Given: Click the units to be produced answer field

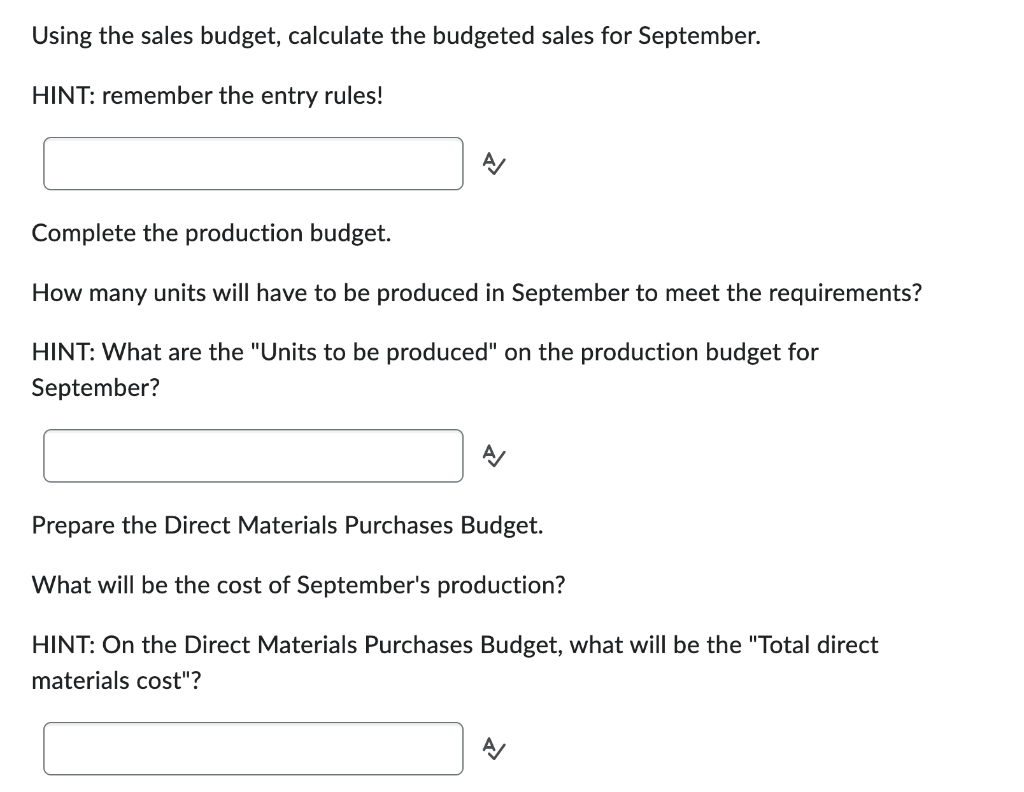Looking at the screenshot, I should (x=253, y=456).
